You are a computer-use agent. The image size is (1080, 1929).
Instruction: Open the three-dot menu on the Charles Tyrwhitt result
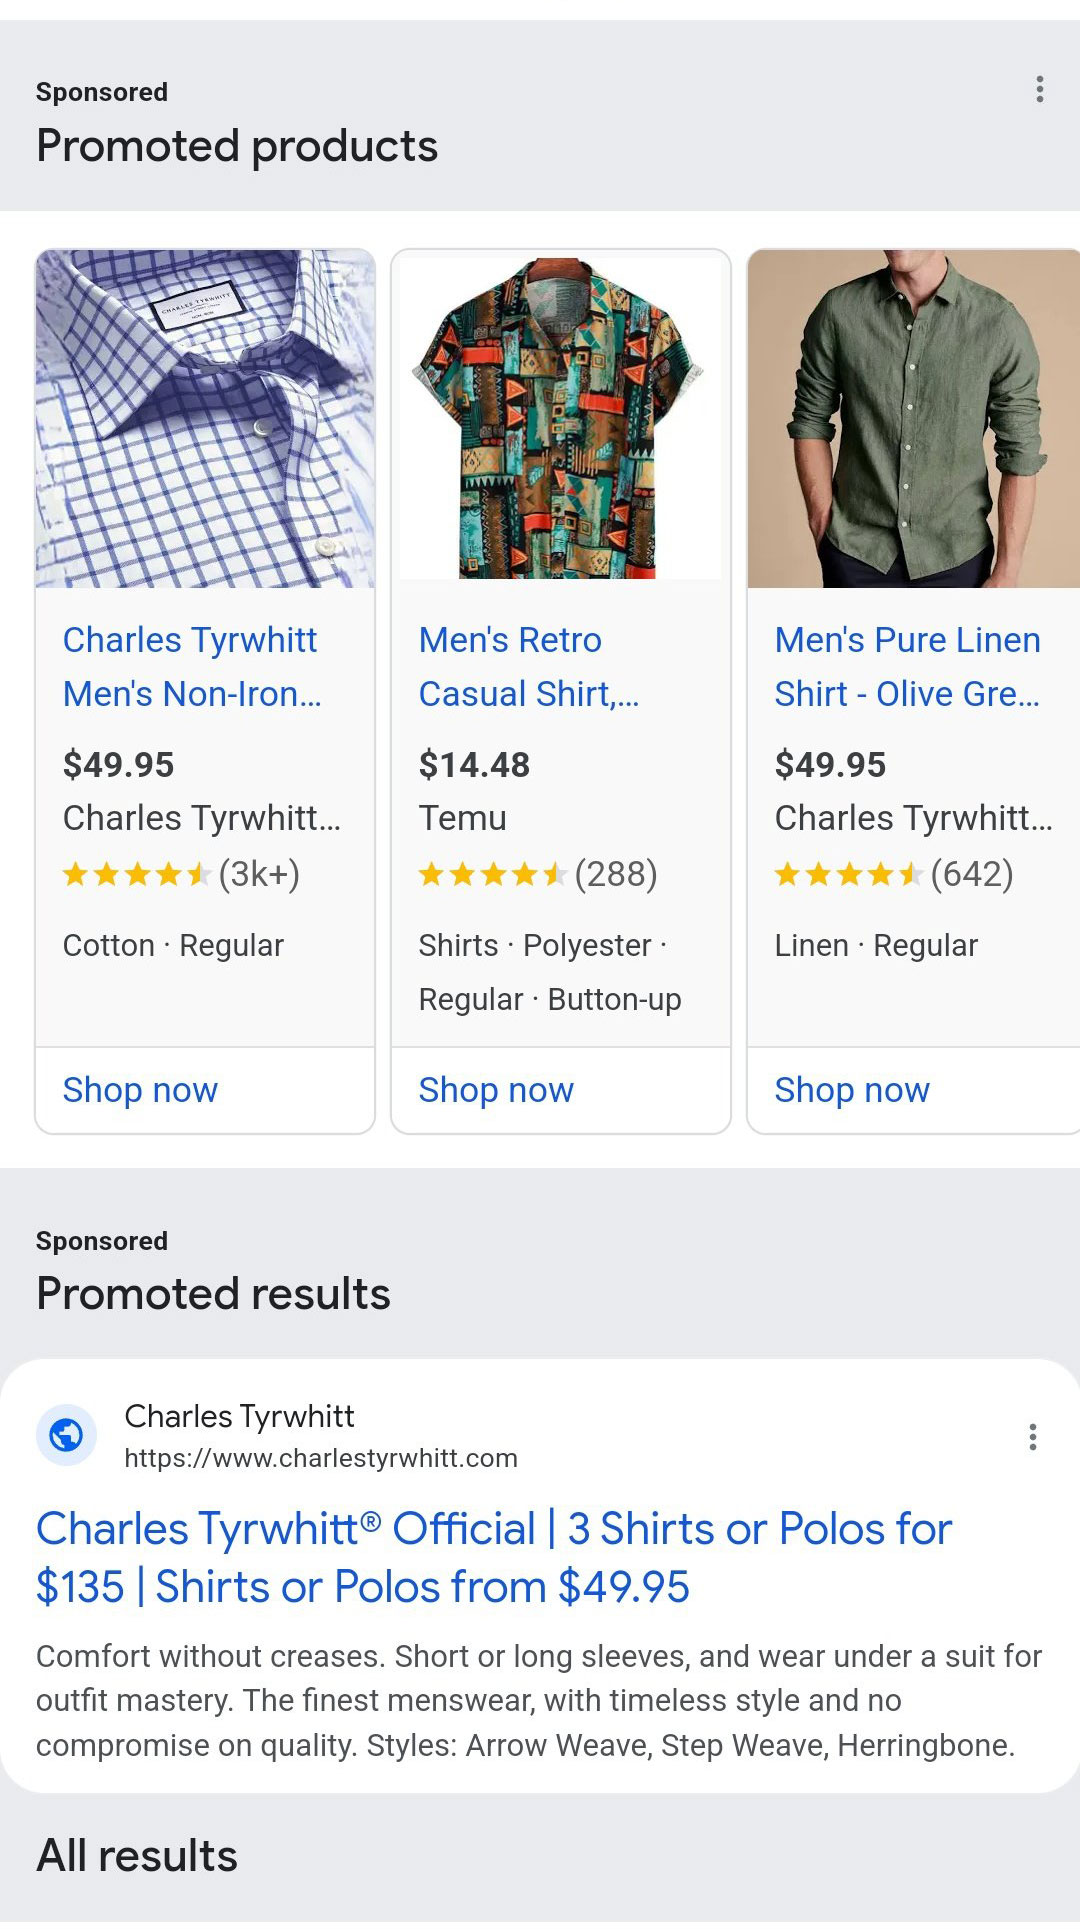tap(1031, 1440)
